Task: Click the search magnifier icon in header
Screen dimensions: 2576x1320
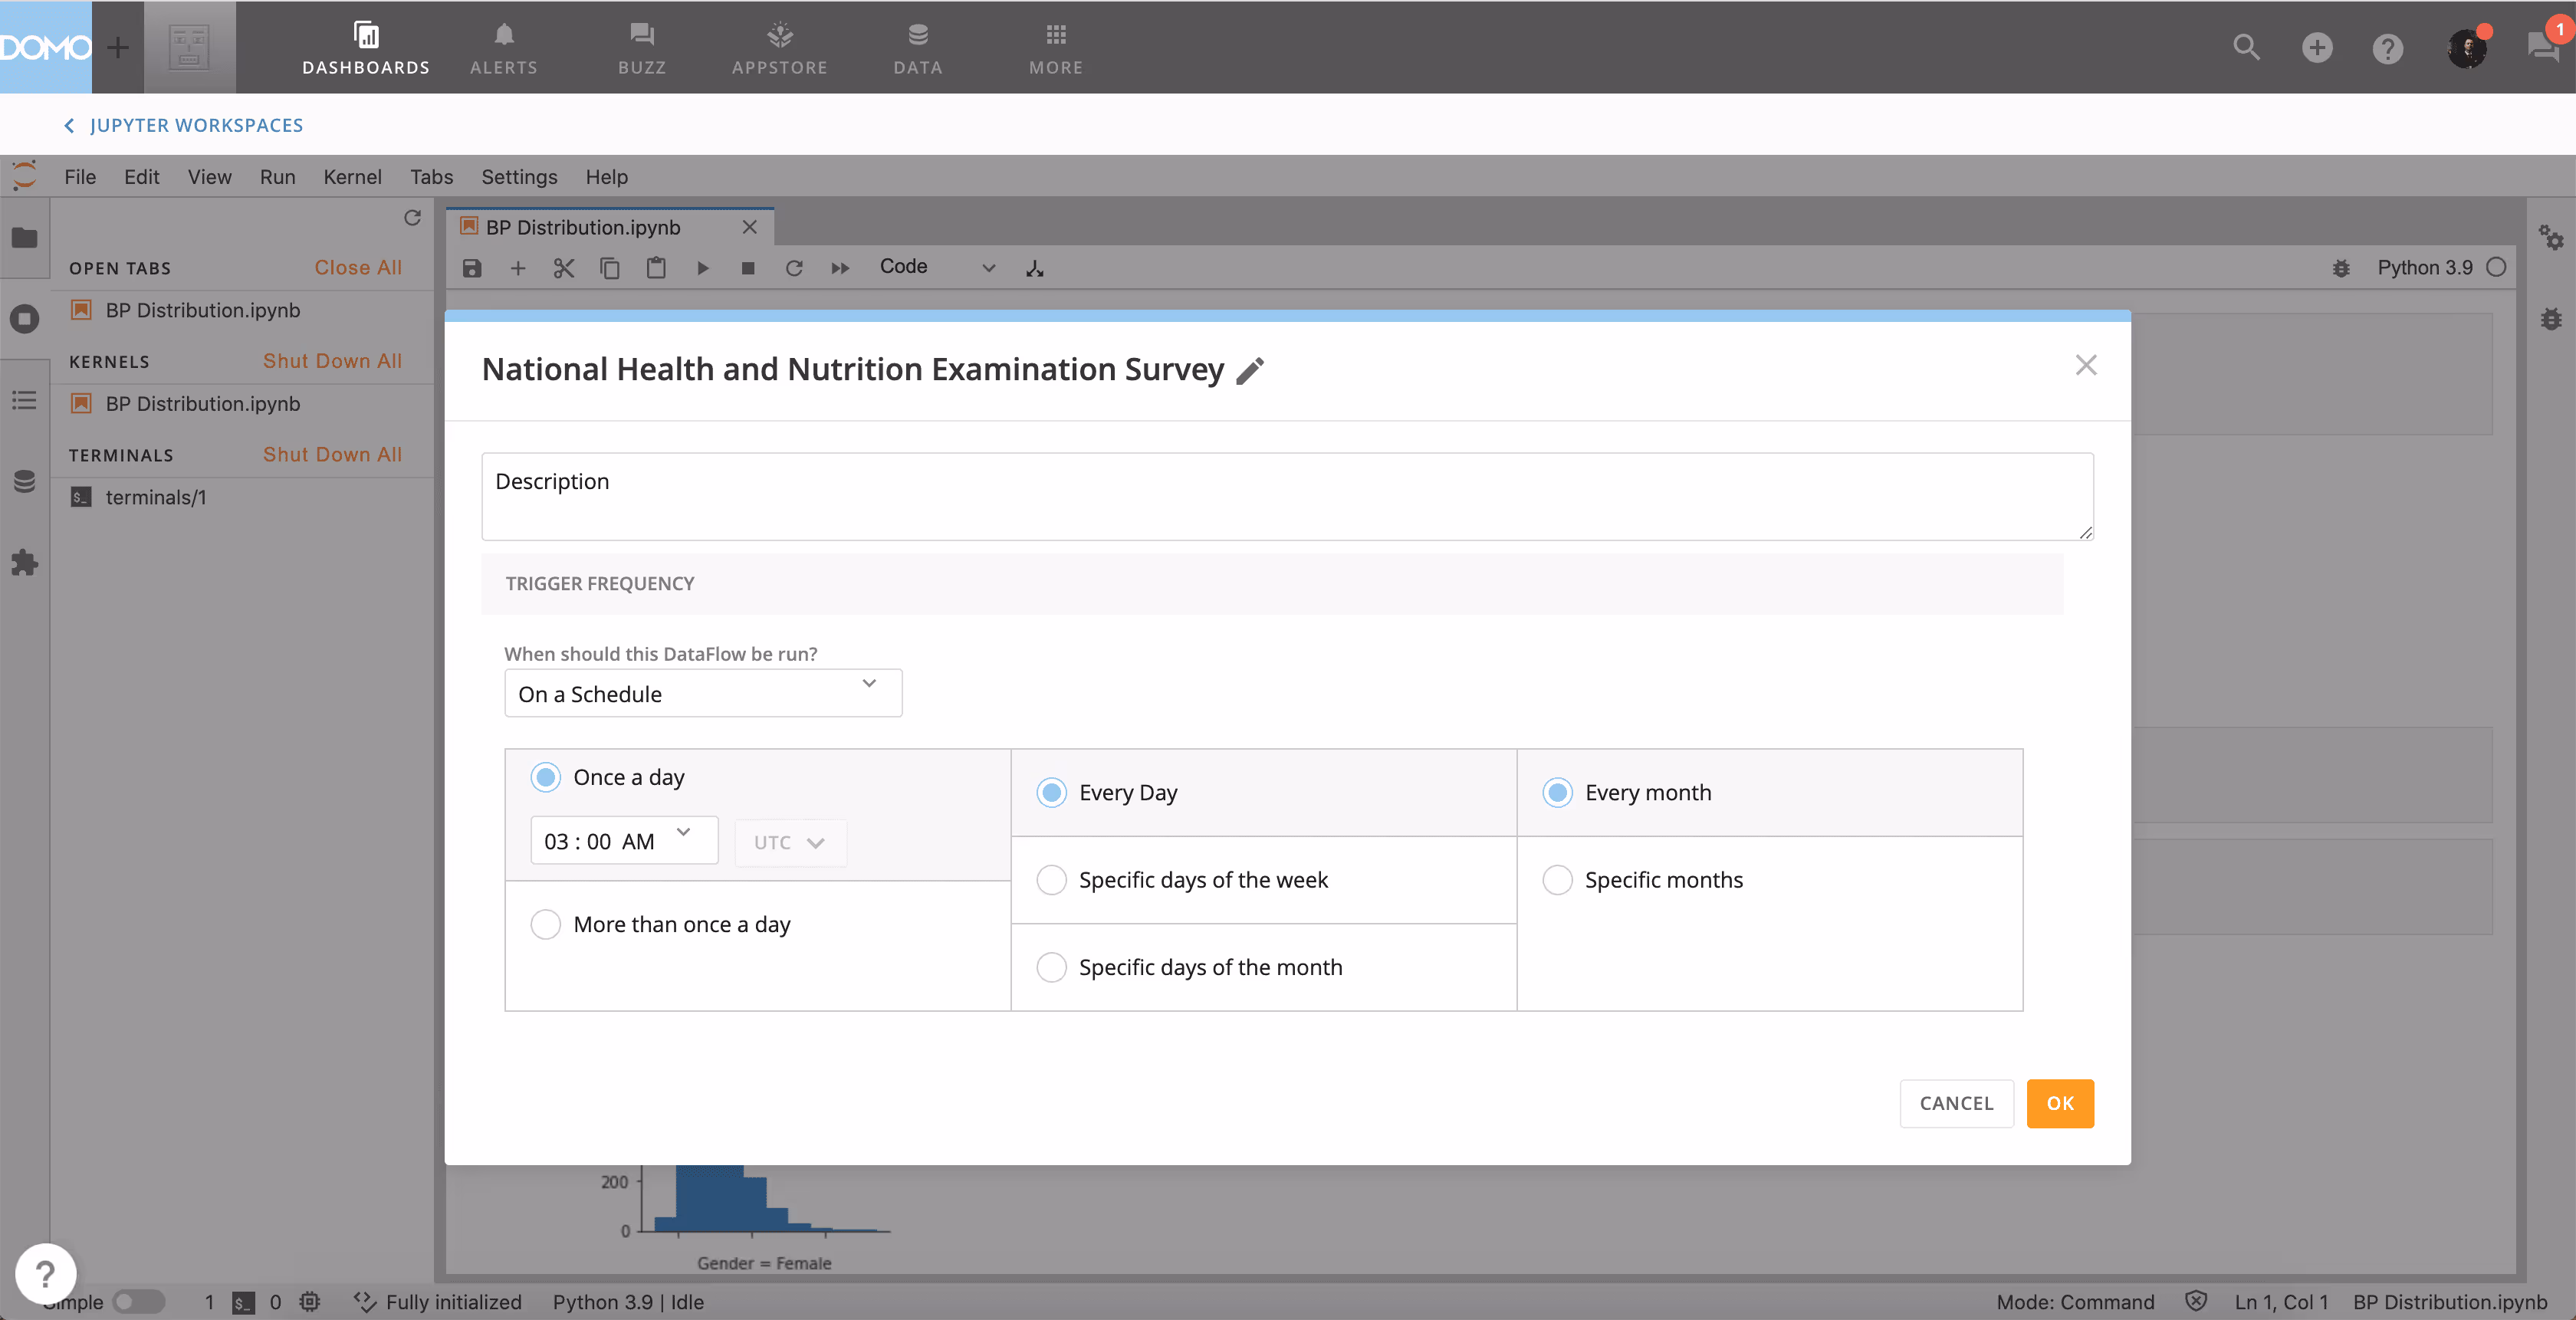Action: (2246, 47)
